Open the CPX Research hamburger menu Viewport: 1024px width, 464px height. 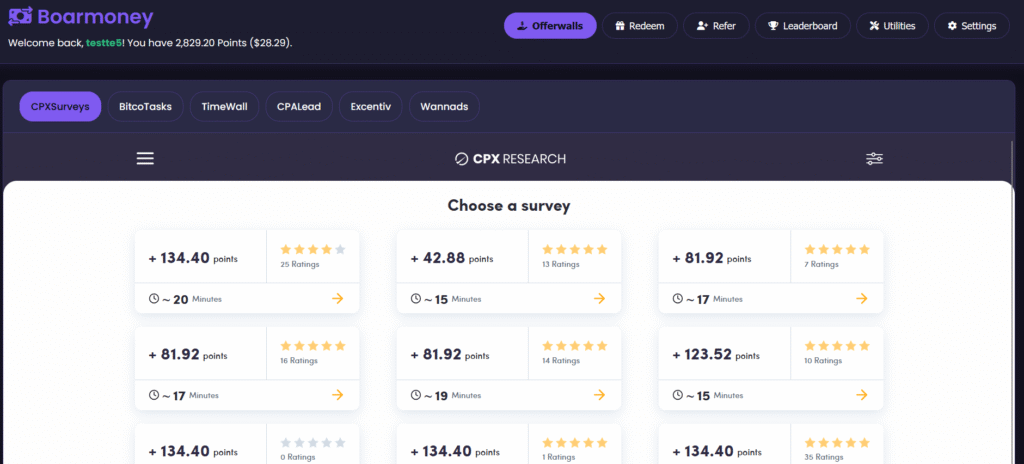(x=145, y=159)
